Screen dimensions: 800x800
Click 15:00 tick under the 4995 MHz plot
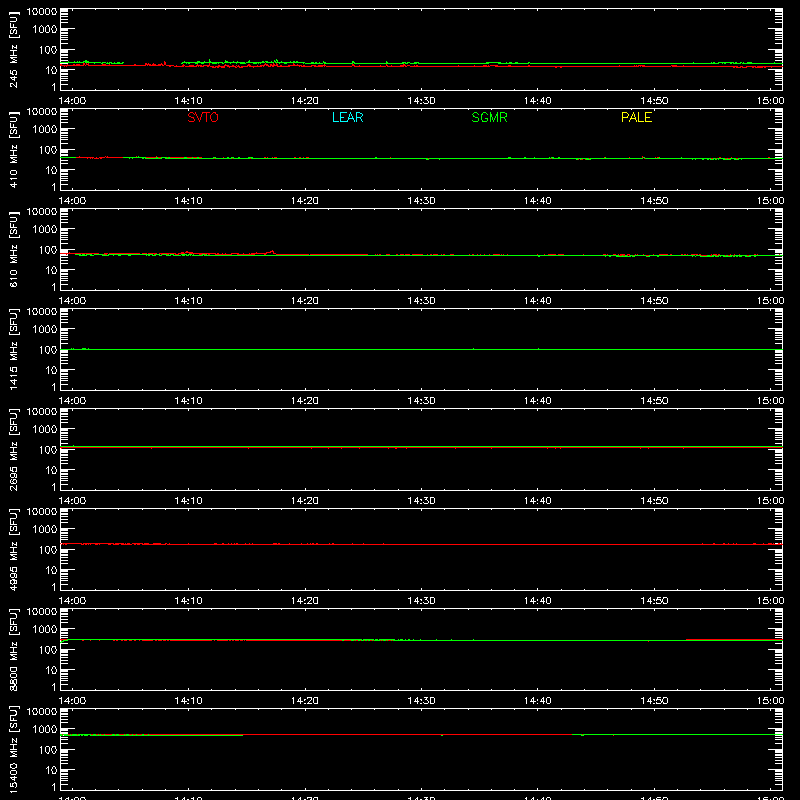coord(770,601)
